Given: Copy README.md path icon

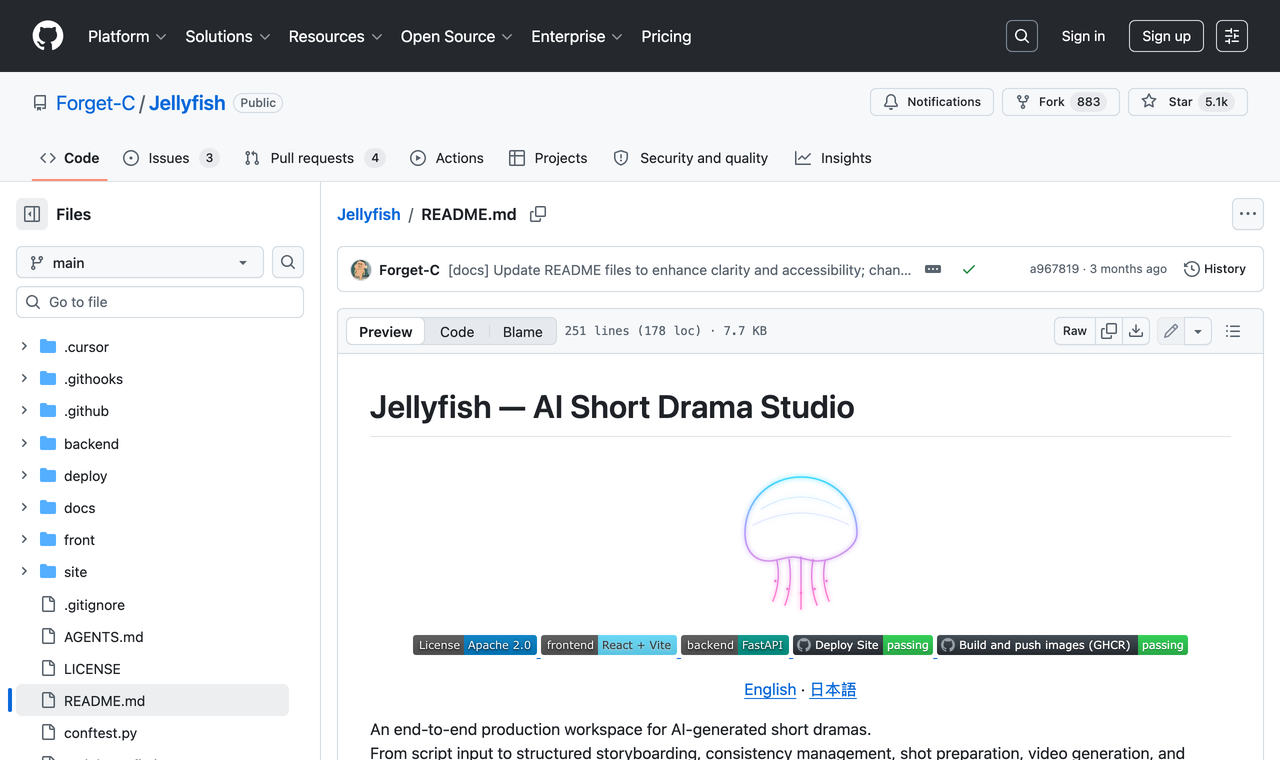Looking at the screenshot, I should 538,214.
